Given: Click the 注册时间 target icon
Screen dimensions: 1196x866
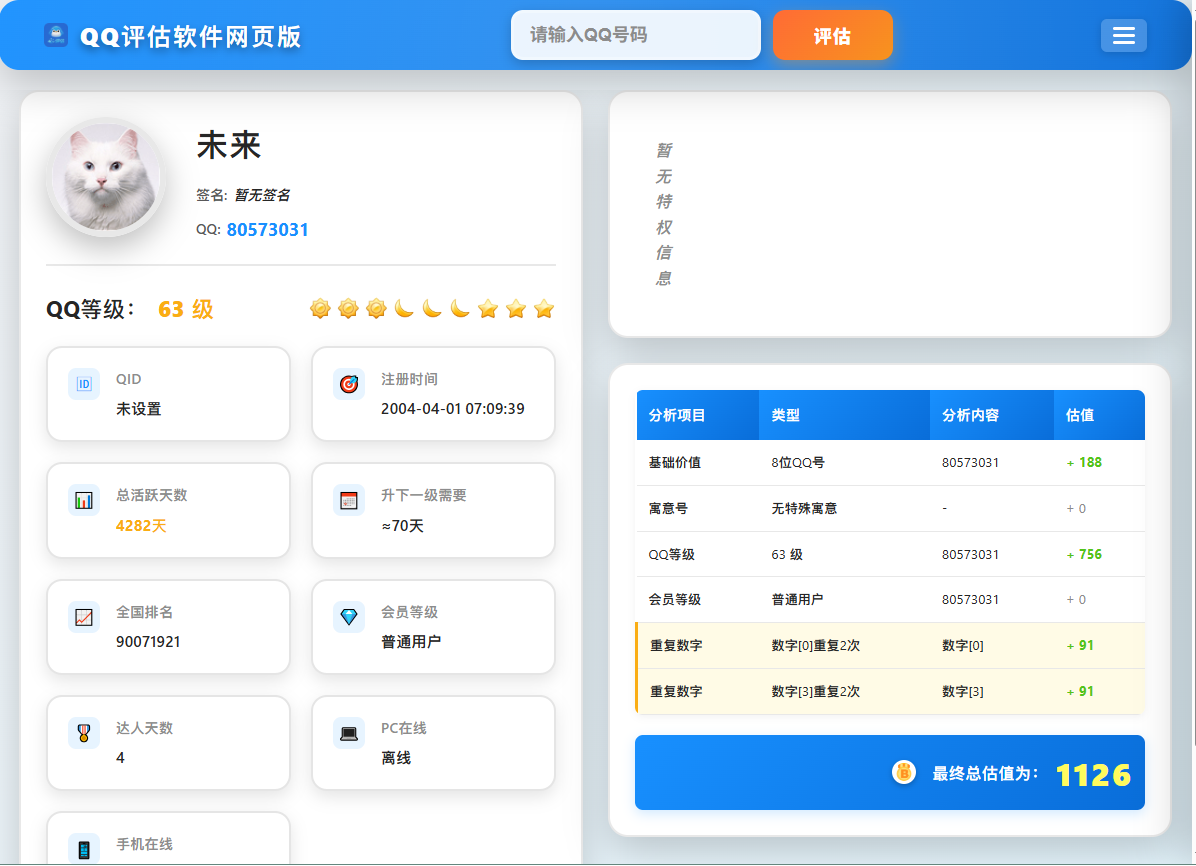Looking at the screenshot, I should (x=349, y=384).
